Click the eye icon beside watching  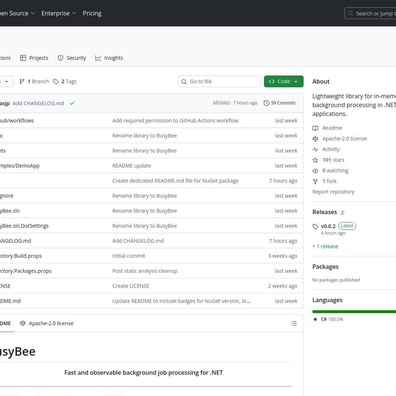(315, 171)
